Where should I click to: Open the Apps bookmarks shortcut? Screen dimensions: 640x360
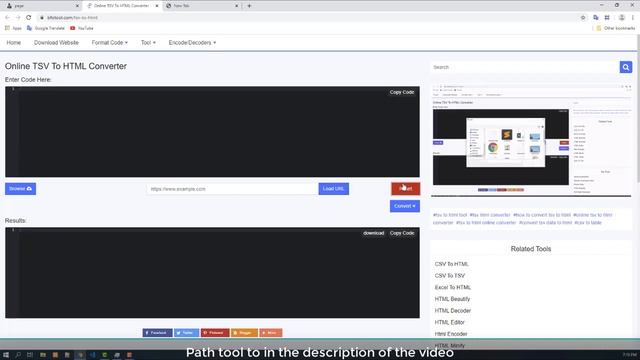point(13,28)
